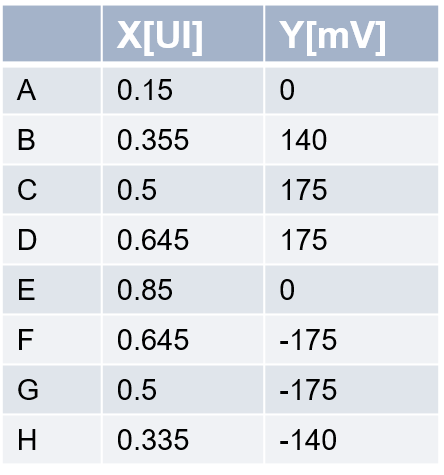The image size is (444, 475).
Task: Select X value 0.5 in row C
Action: (183, 190)
